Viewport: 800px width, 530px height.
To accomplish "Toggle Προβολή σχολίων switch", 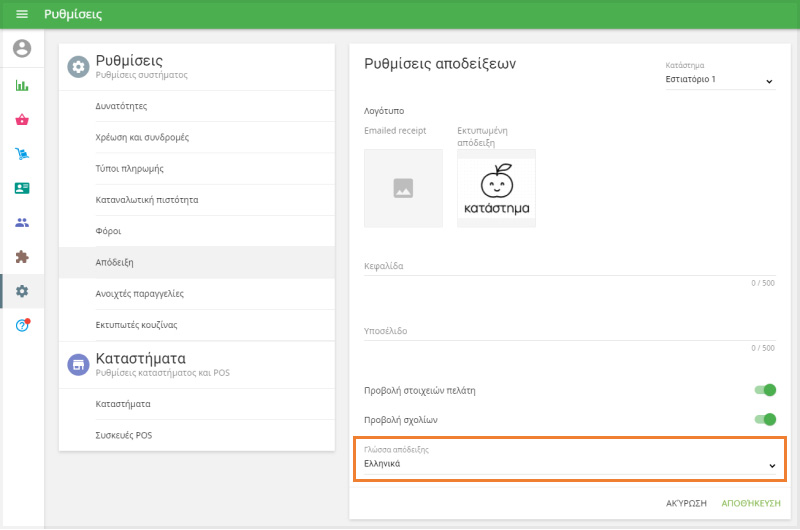I will click(x=764, y=420).
